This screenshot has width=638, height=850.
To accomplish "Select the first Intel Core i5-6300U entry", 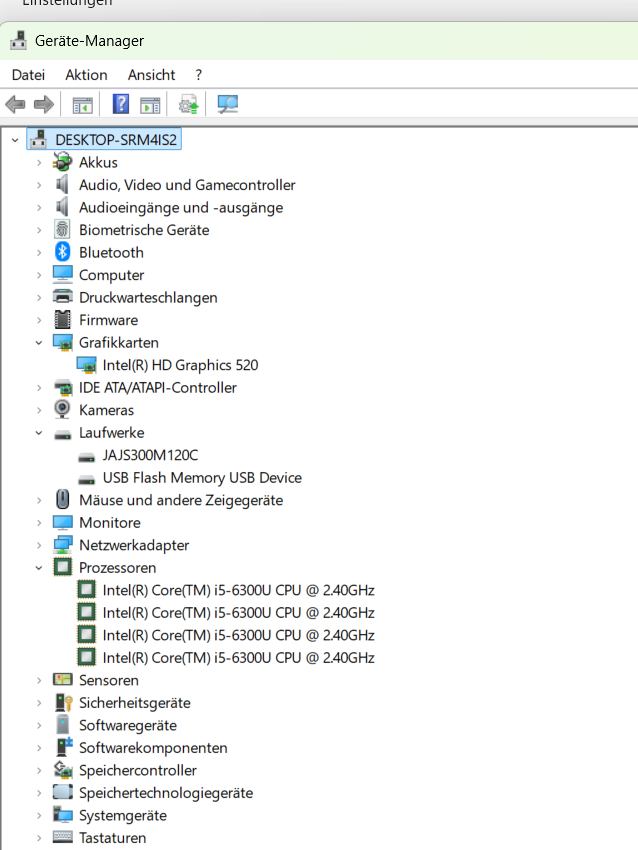I will coord(239,590).
